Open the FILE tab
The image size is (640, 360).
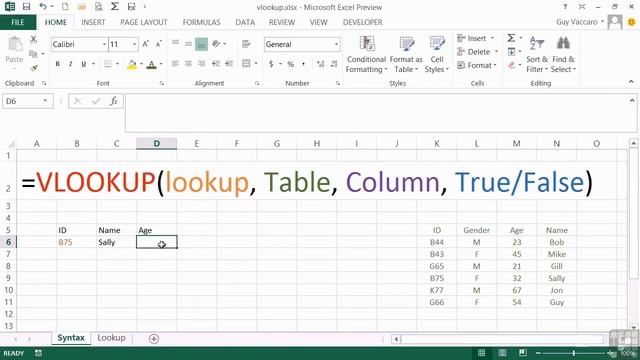[x=18, y=22]
